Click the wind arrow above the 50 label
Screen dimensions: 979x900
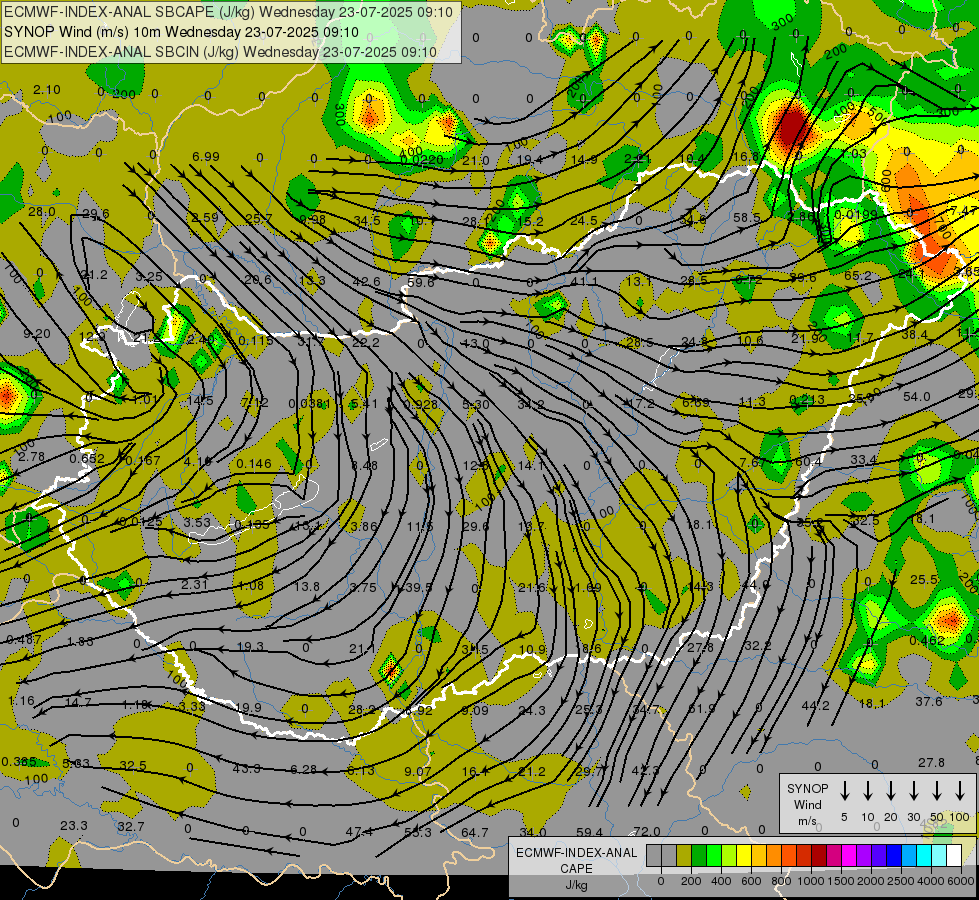tap(937, 791)
